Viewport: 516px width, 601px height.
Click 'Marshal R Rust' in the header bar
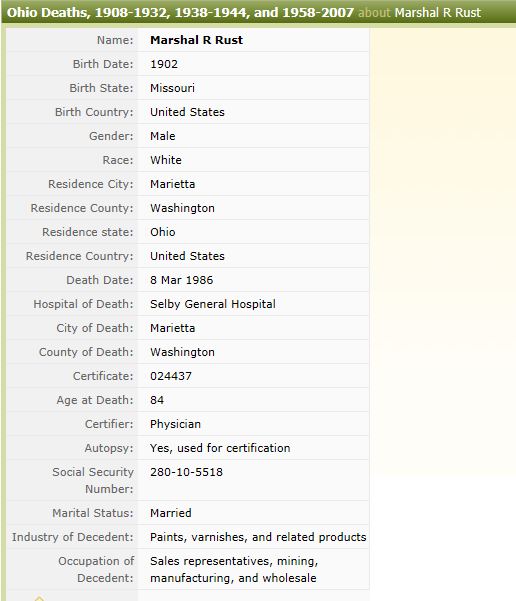(438, 13)
